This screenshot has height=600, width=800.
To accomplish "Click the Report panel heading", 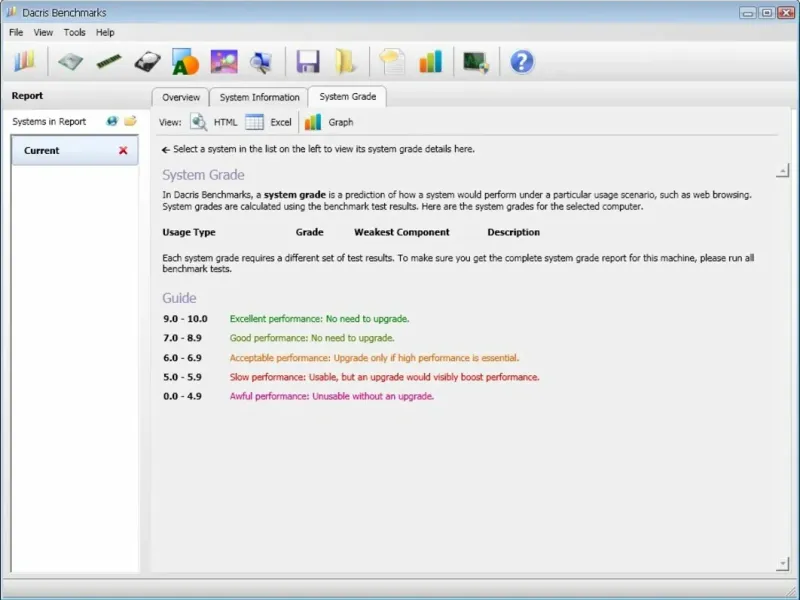I will (x=27, y=95).
